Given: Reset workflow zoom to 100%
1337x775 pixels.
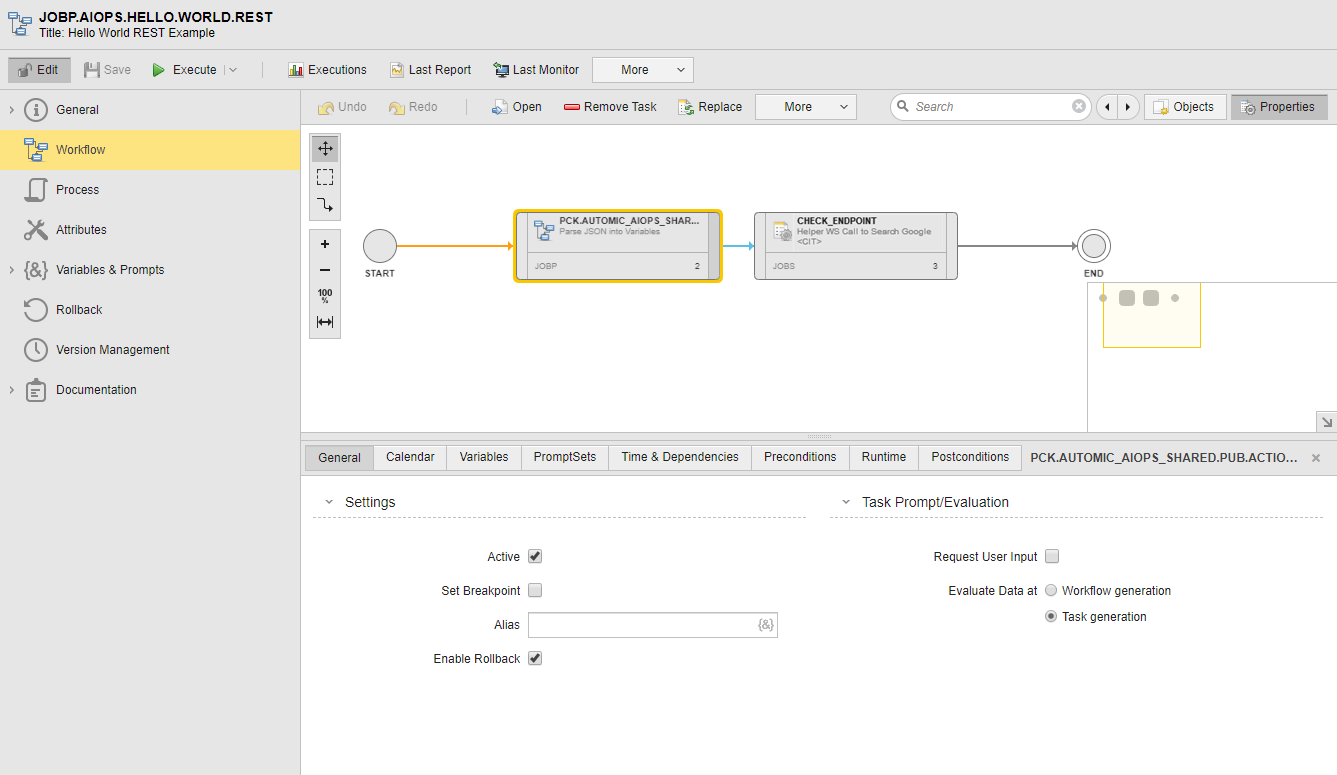Looking at the screenshot, I should click(x=325, y=296).
